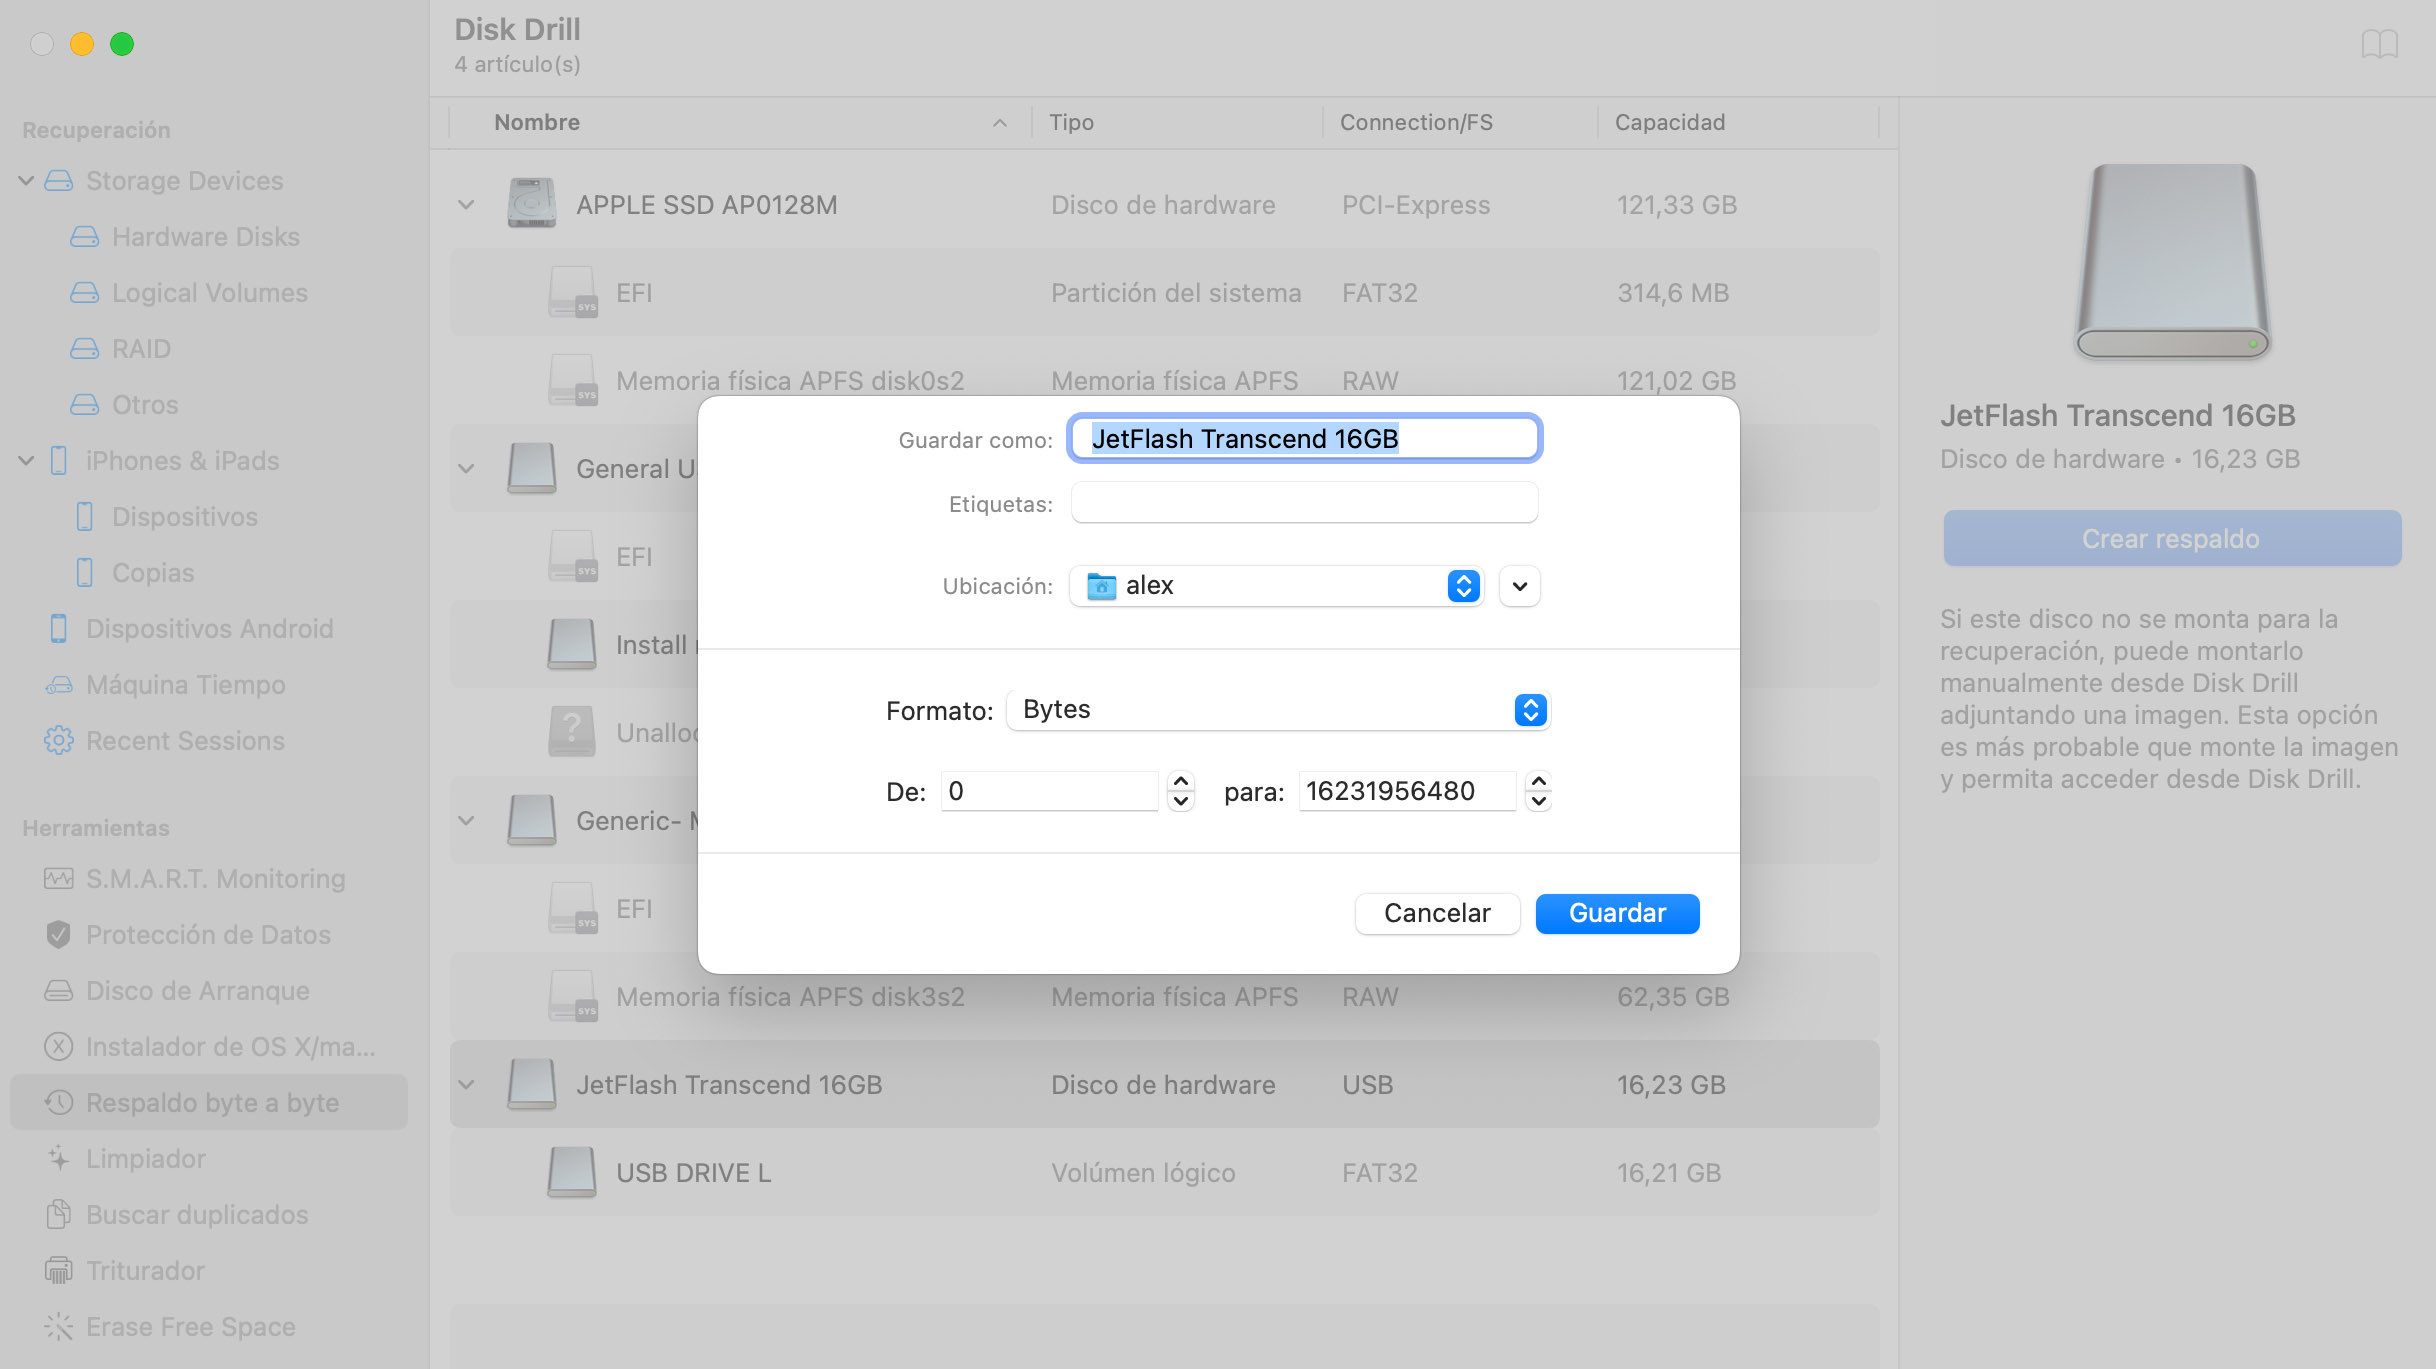Click the Hardware Disks sidebar icon
The width and height of the screenshot is (2436, 1369).
click(x=85, y=237)
